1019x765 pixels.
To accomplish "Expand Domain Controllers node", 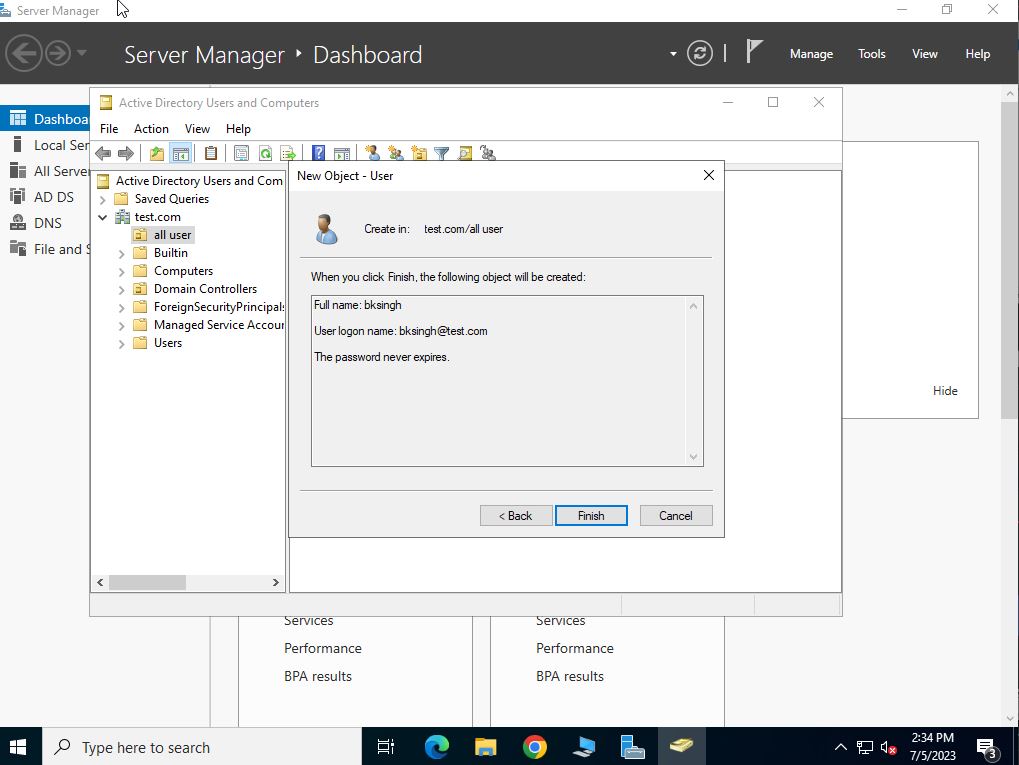I will [122, 290].
